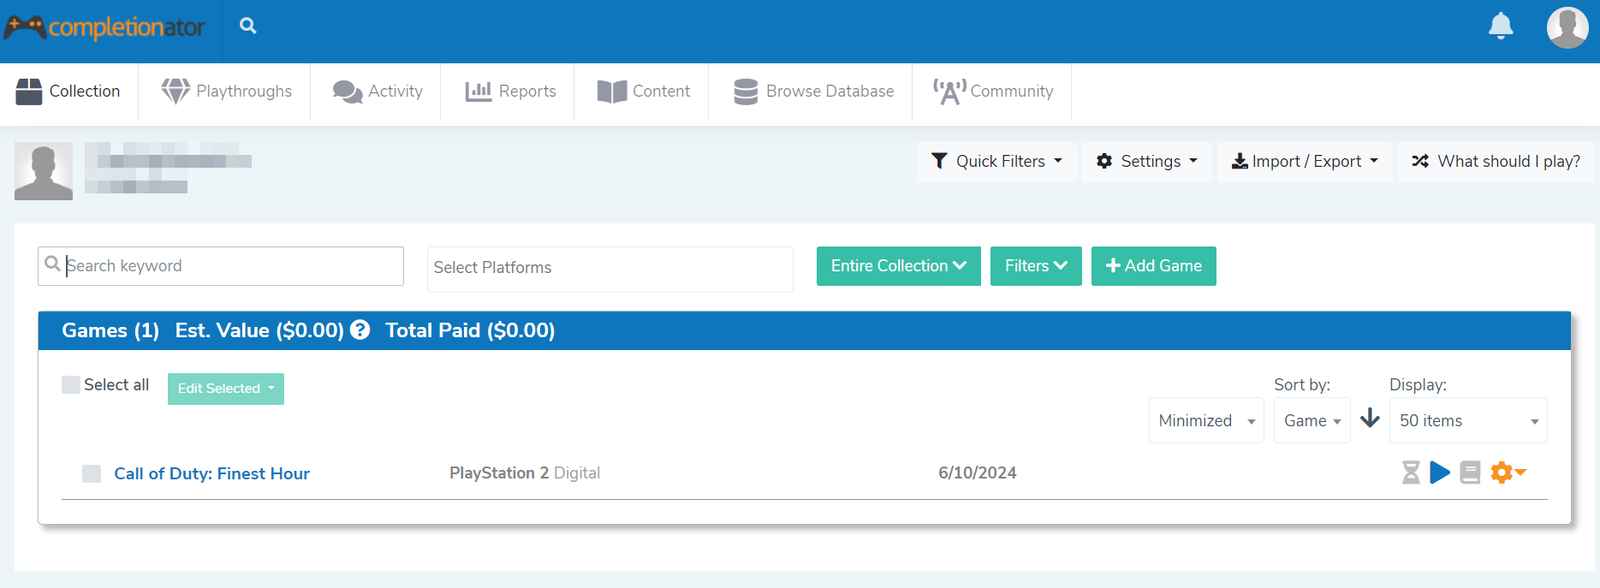Tick checkbox next to Call of Duty: Finest Hour
The height and width of the screenshot is (588, 1600).
tap(92, 474)
